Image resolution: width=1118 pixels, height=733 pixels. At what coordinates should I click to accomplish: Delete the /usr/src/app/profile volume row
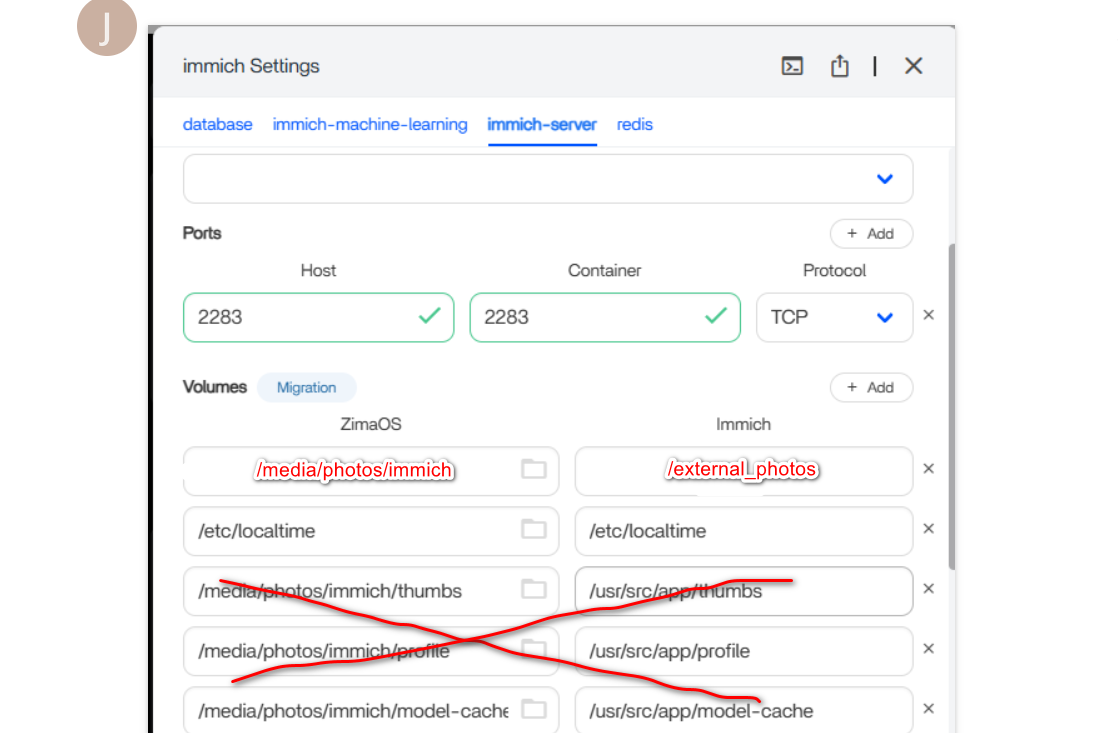coord(928,648)
